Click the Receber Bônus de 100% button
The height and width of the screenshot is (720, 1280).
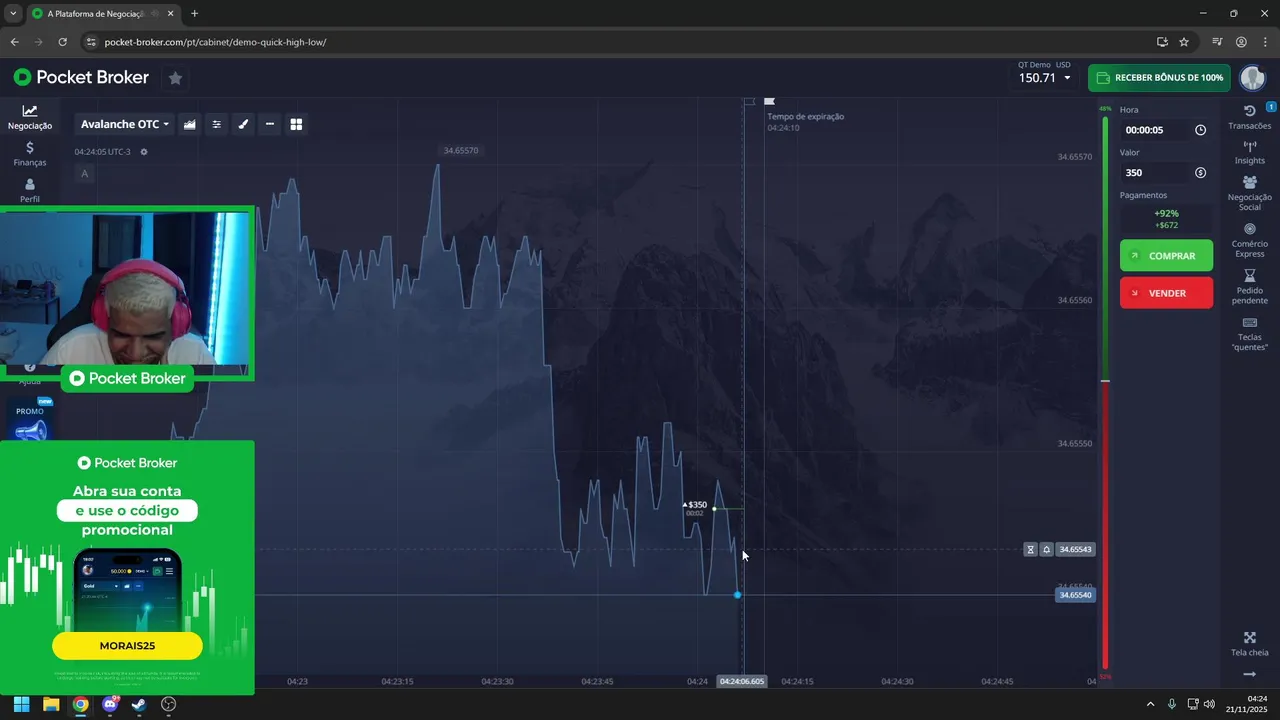click(x=1159, y=77)
